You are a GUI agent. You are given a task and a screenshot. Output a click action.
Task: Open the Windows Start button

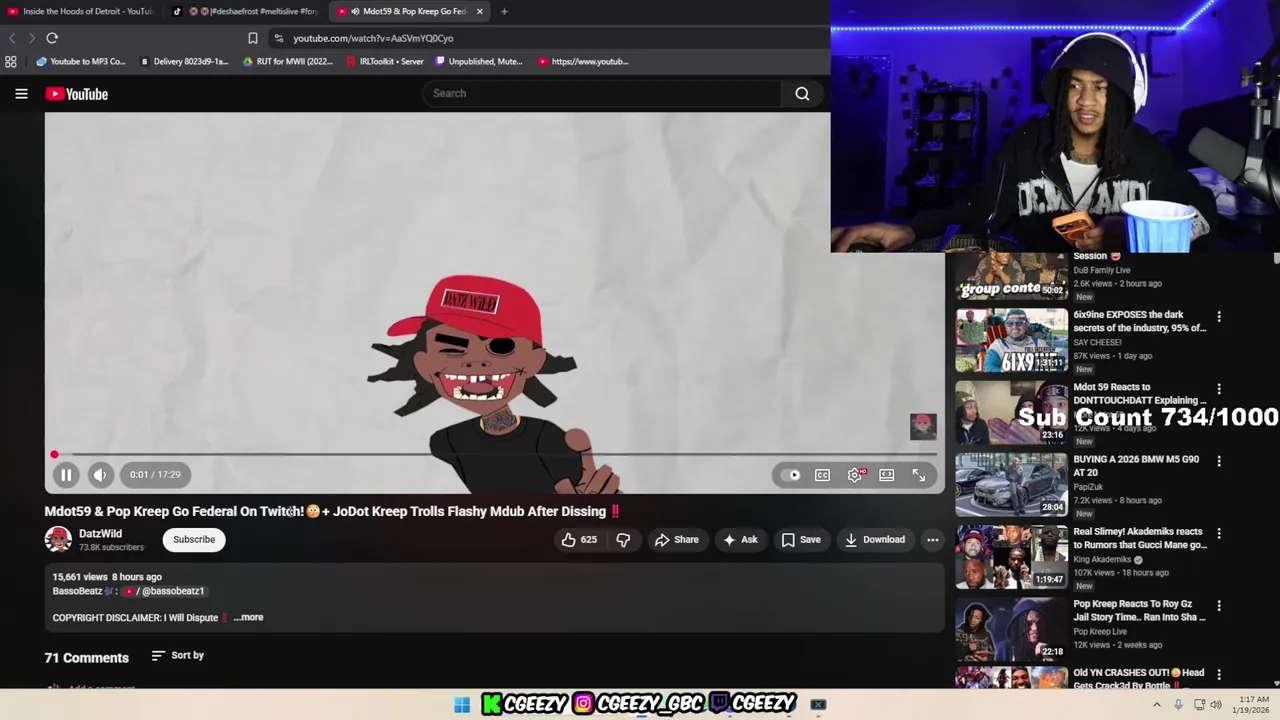point(462,704)
